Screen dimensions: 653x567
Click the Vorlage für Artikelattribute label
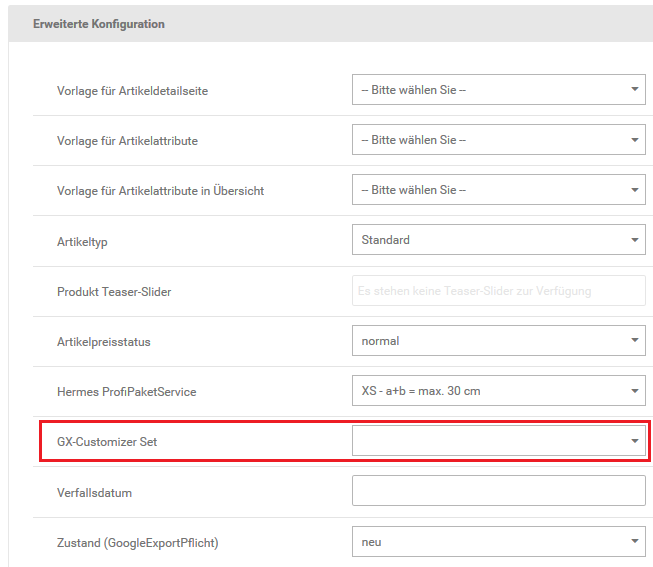click(127, 141)
